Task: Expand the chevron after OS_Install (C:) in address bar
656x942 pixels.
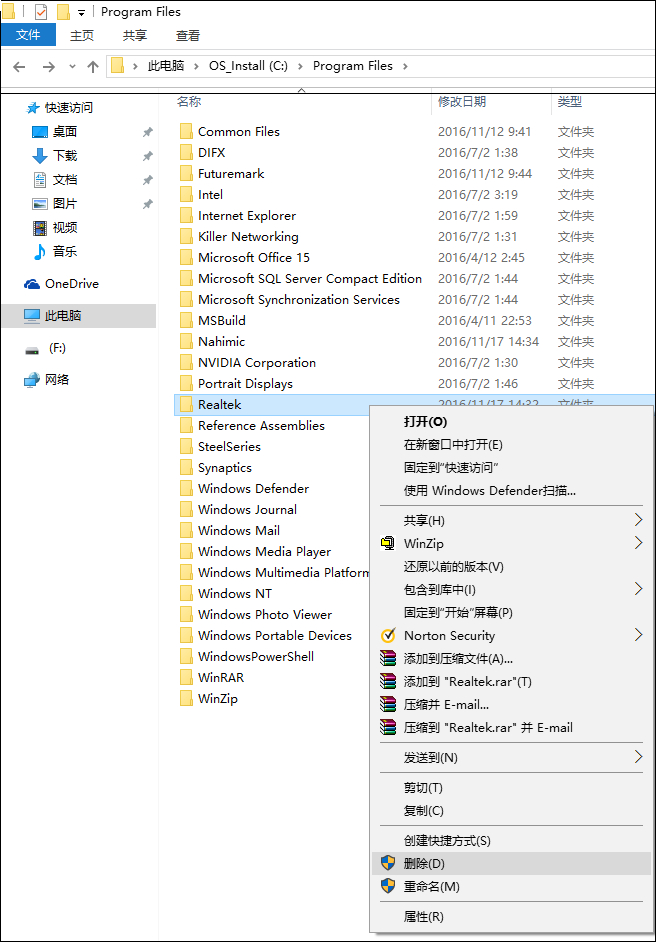Action: pos(300,66)
